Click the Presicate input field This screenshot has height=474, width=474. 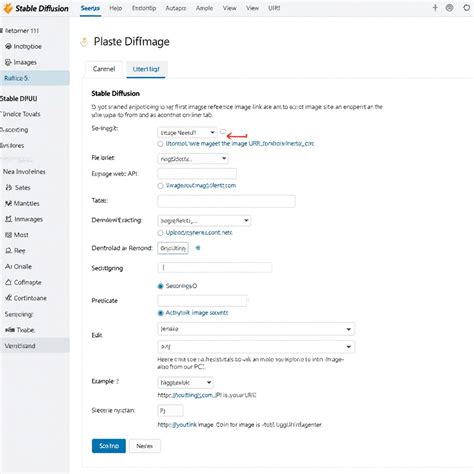pos(202,301)
